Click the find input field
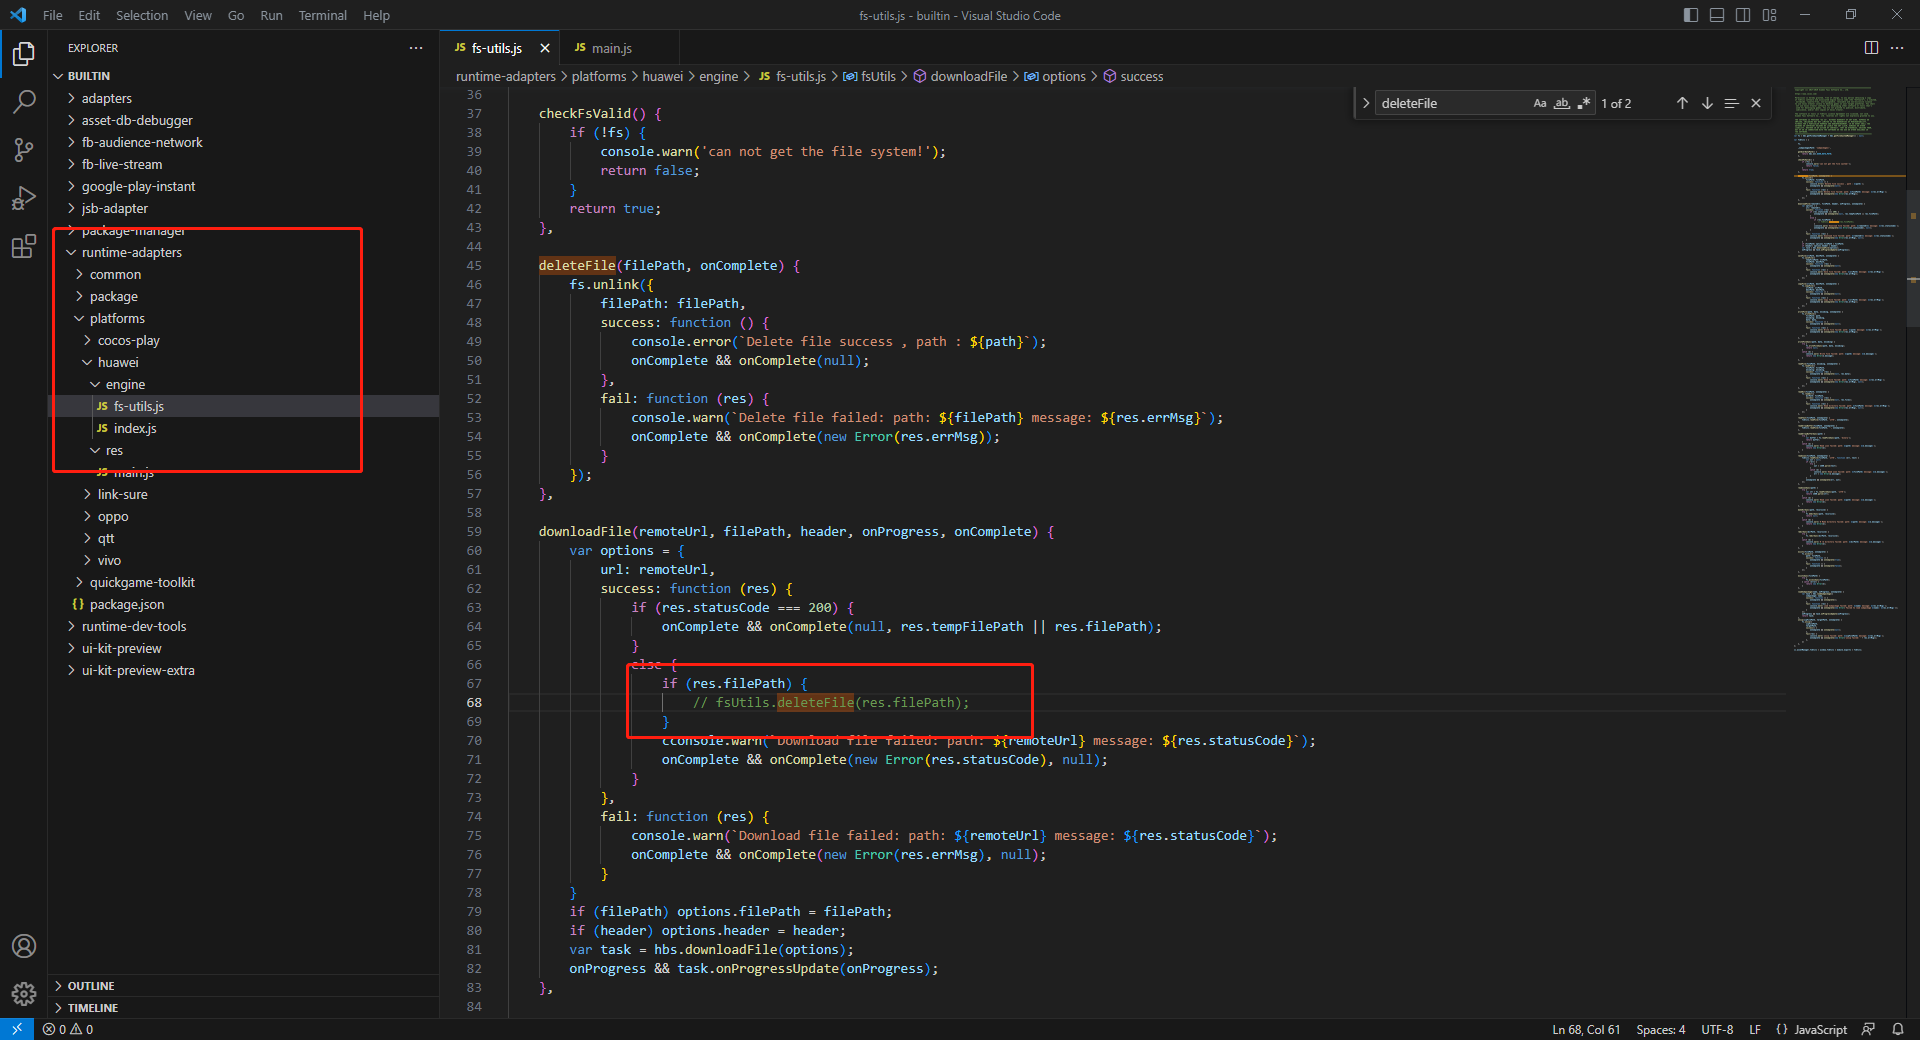 1450,103
